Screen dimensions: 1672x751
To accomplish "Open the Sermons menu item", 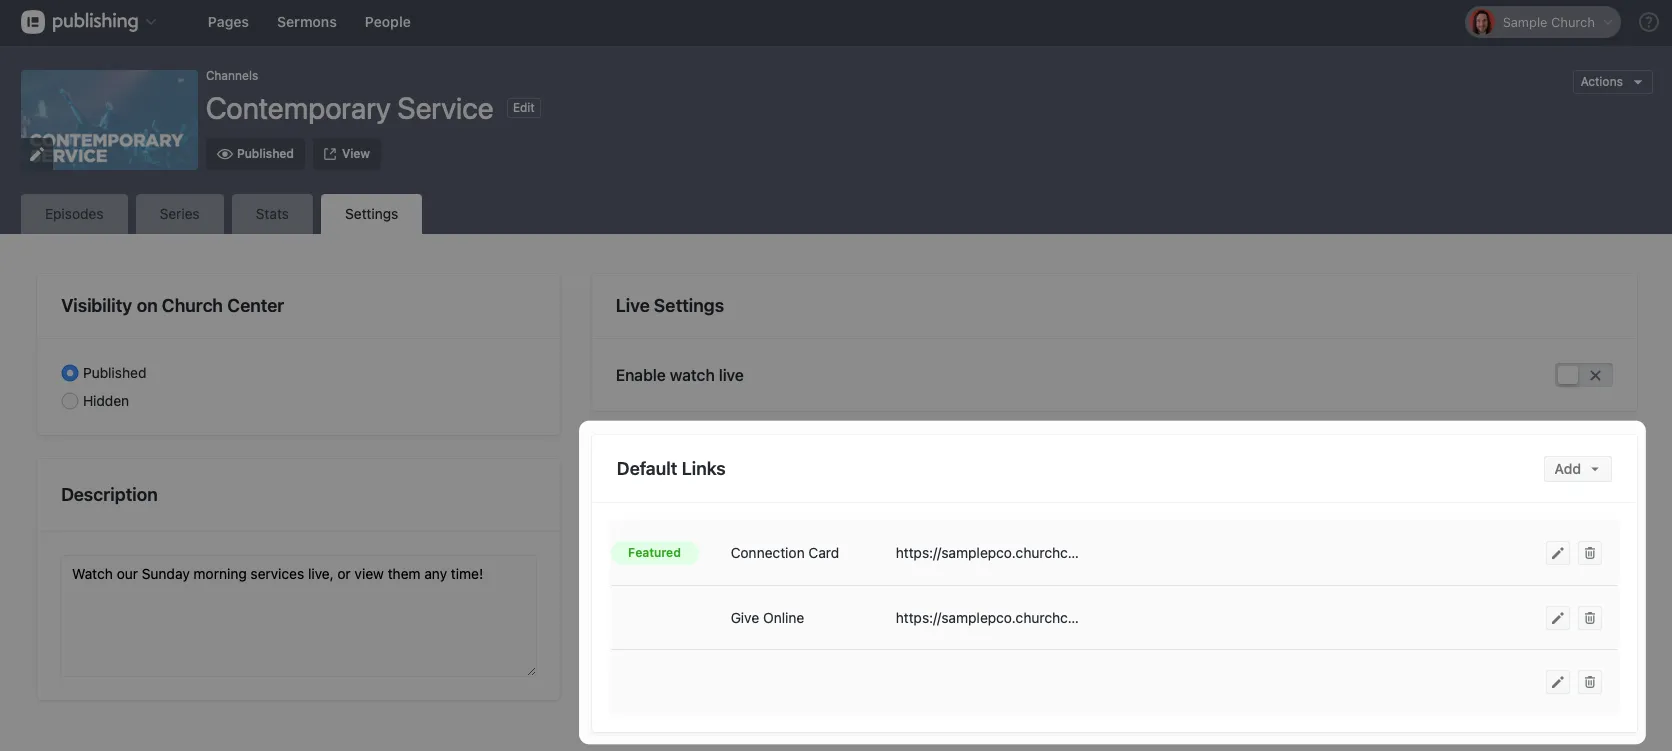I will click(x=306, y=22).
